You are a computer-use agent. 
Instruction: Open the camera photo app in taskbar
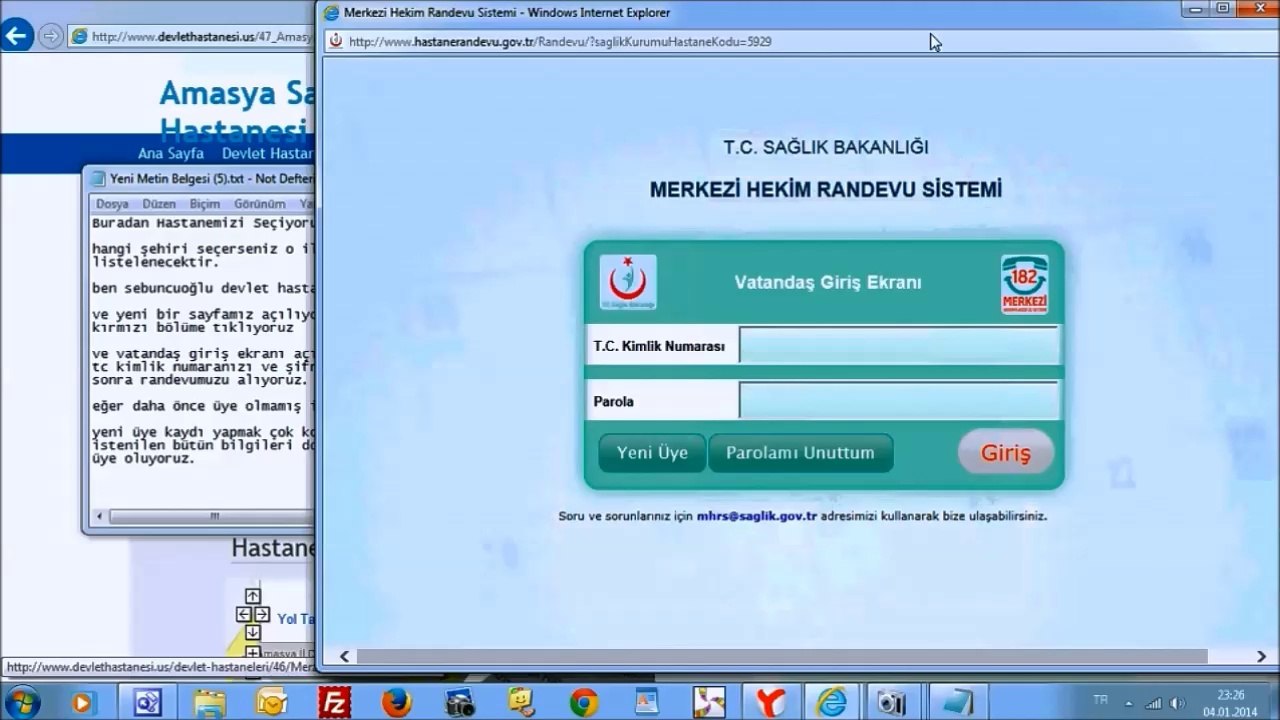[x=459, y=703]
